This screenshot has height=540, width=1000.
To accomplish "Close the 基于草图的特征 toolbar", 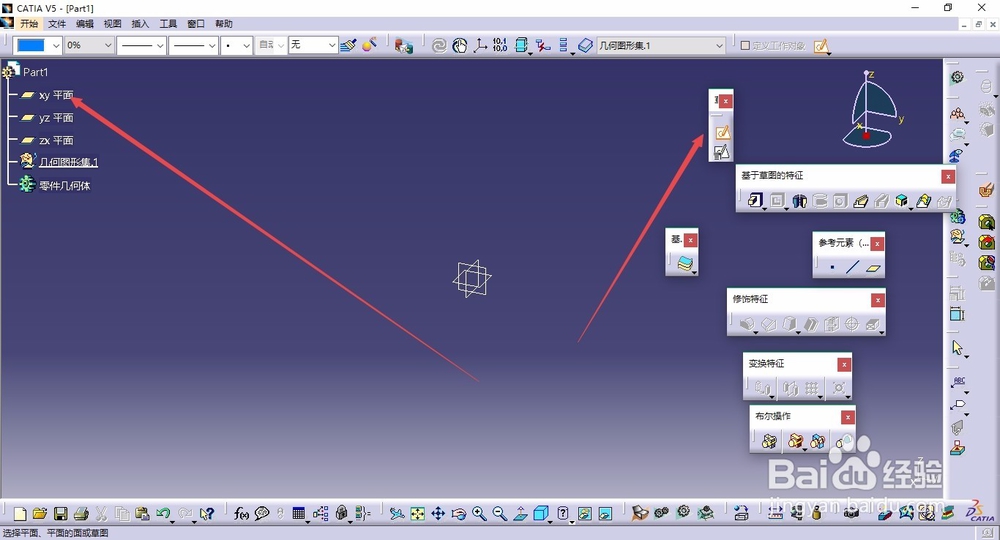I will (x=948, y=177).
